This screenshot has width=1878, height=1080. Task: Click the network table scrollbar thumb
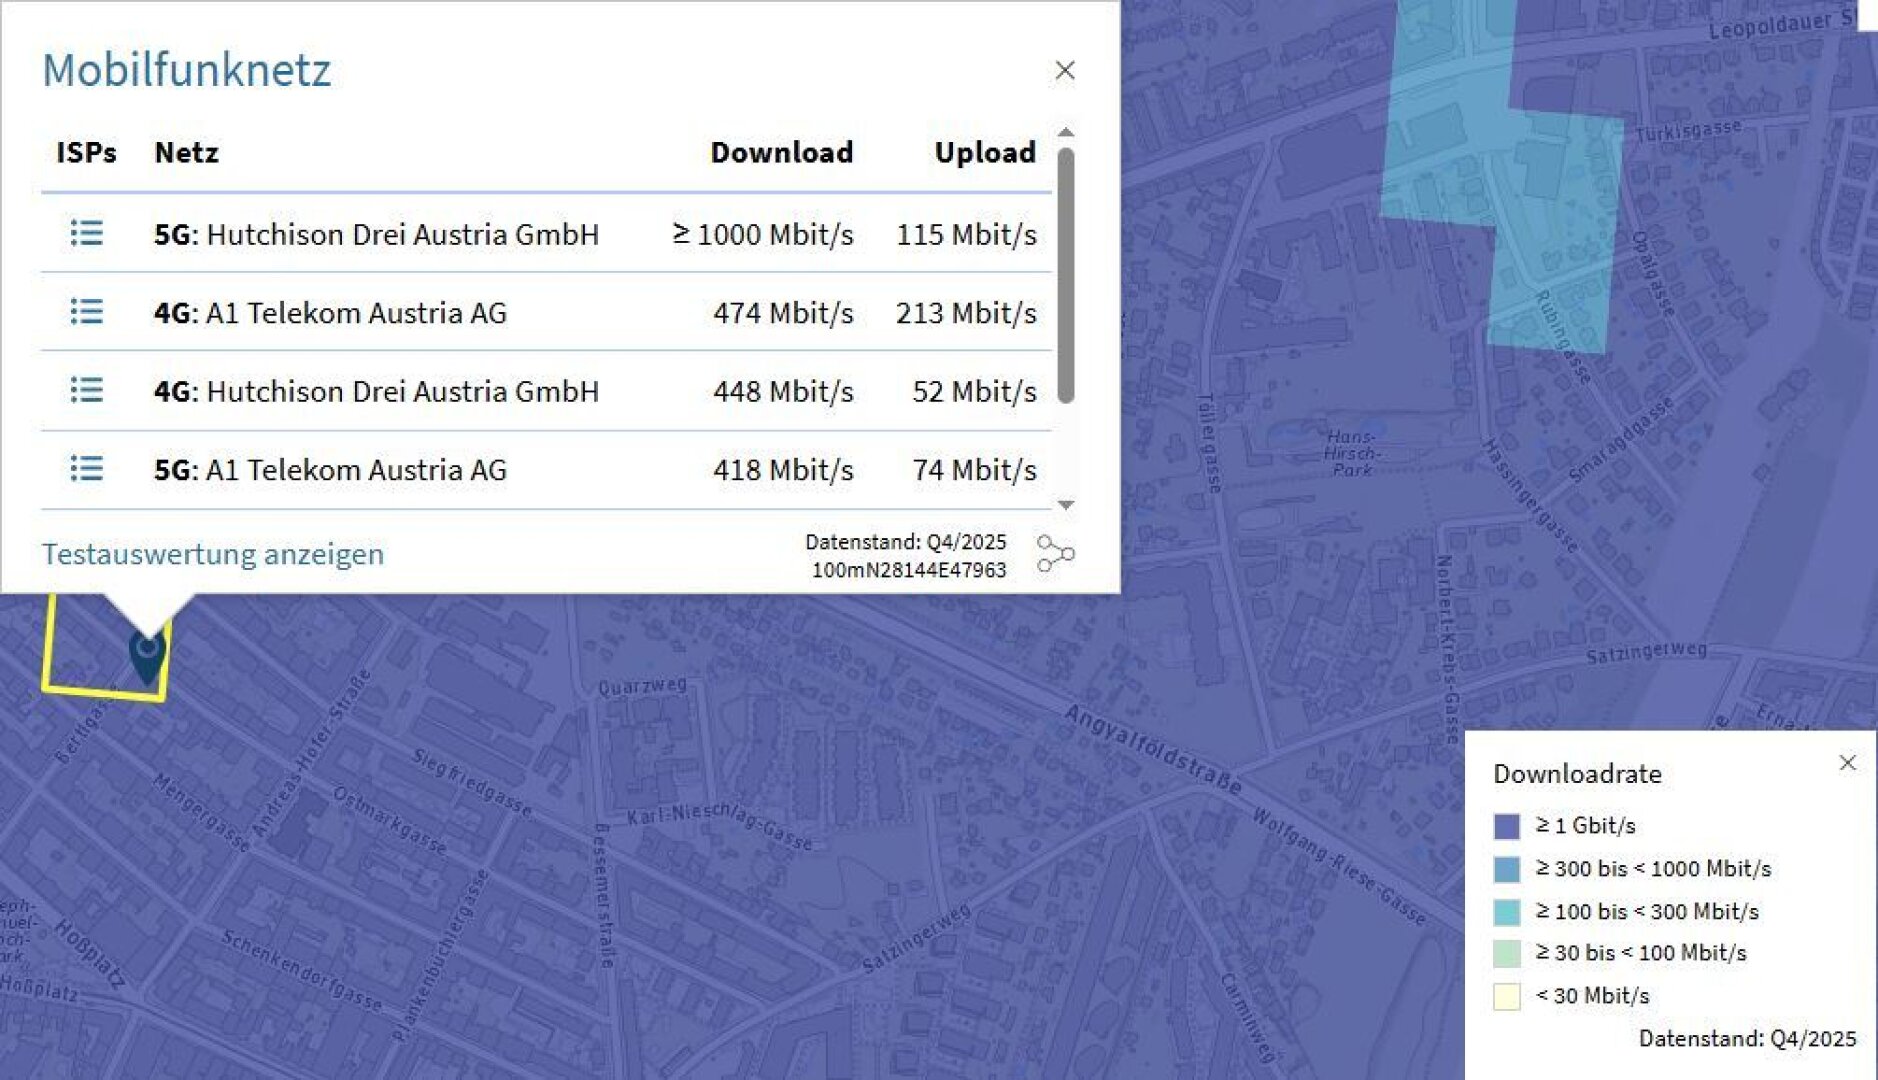coord(1066,275)
